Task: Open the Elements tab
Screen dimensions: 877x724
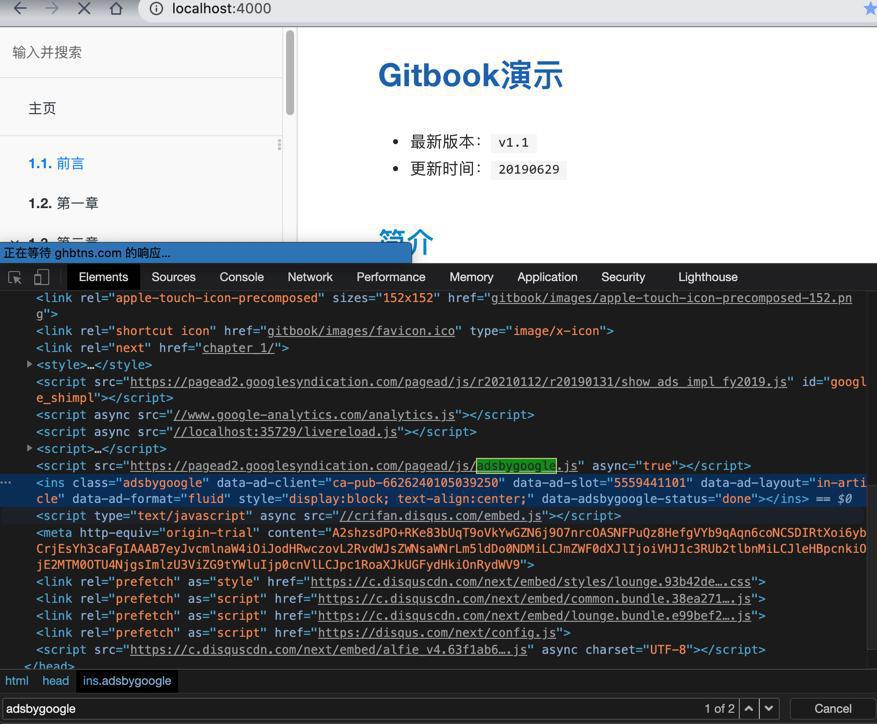Action: [x=103, y=277]
